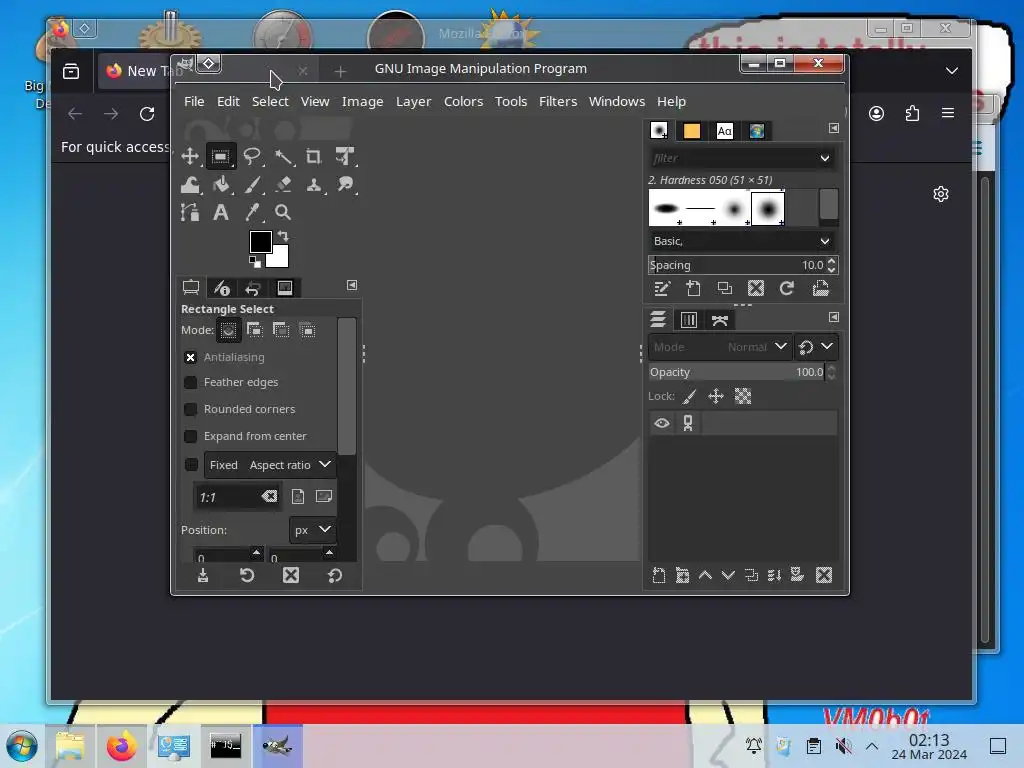Screen dimensions: 1024x768
Task: Toggle the Antialiasing checkbox
Action: pyautogui.click(x=190, y=357)
